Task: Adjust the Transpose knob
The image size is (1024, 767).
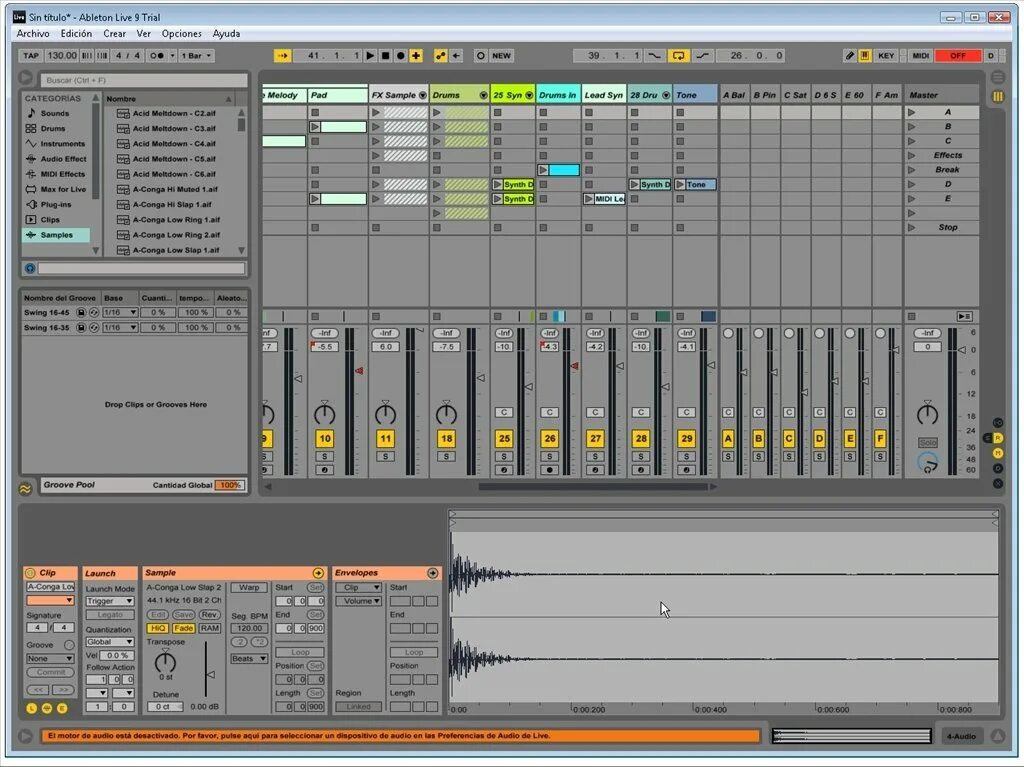Action: pyautogui.click(x=165, y=662)
